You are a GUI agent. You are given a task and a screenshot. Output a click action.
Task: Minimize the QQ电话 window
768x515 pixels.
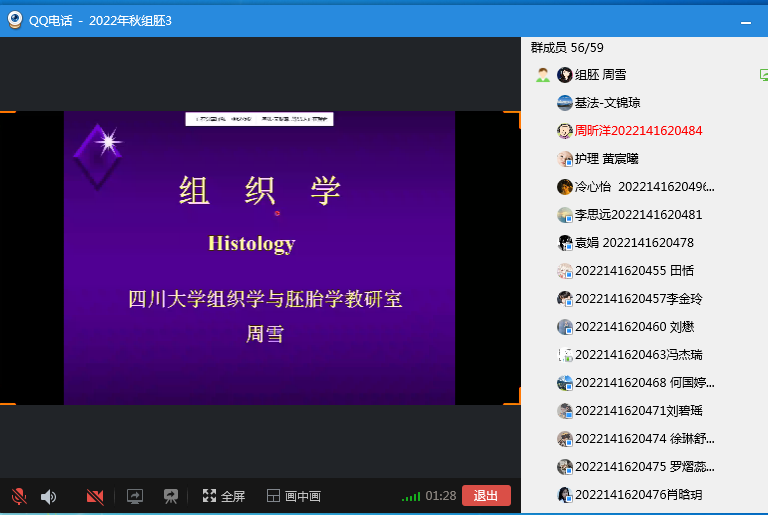point(745,20)
